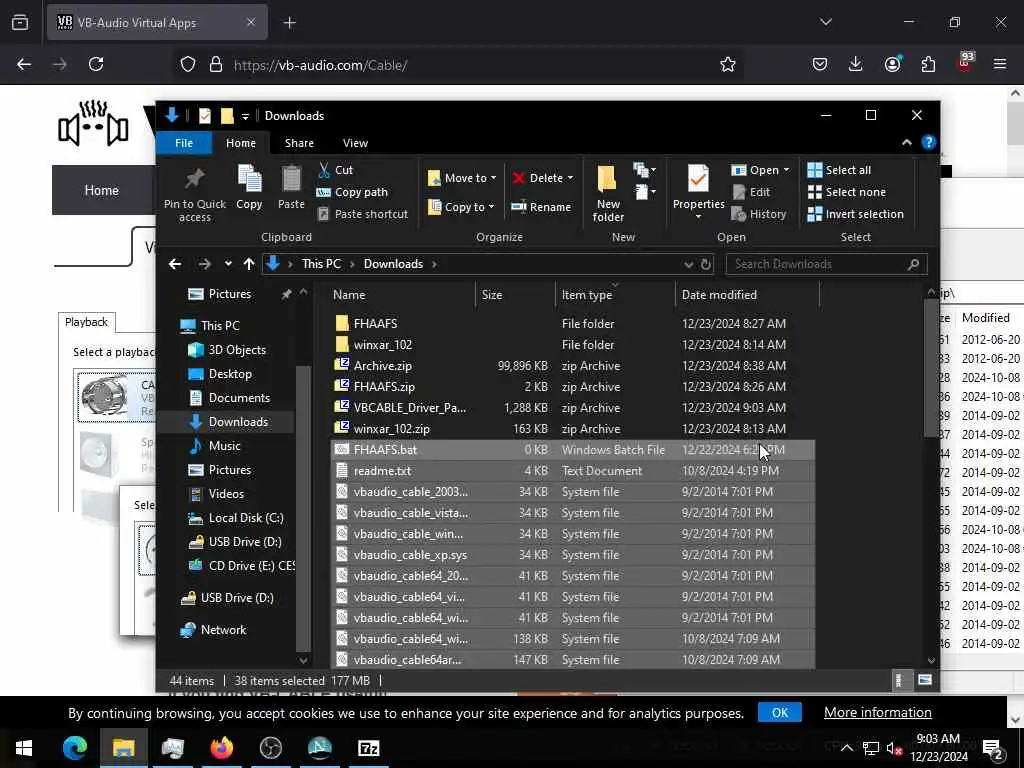
Task: Create a New folder from ribbon
Action: 608,193
